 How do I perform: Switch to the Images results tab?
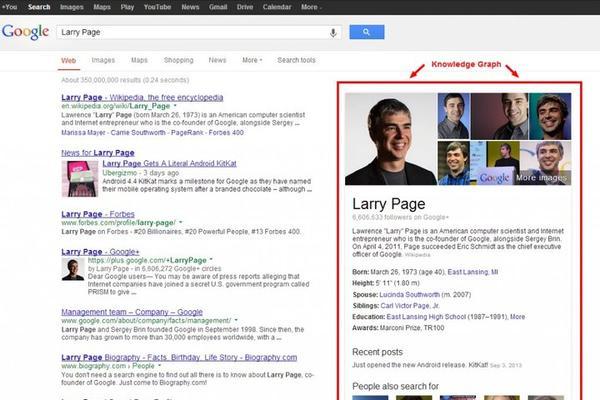[103, 60]
